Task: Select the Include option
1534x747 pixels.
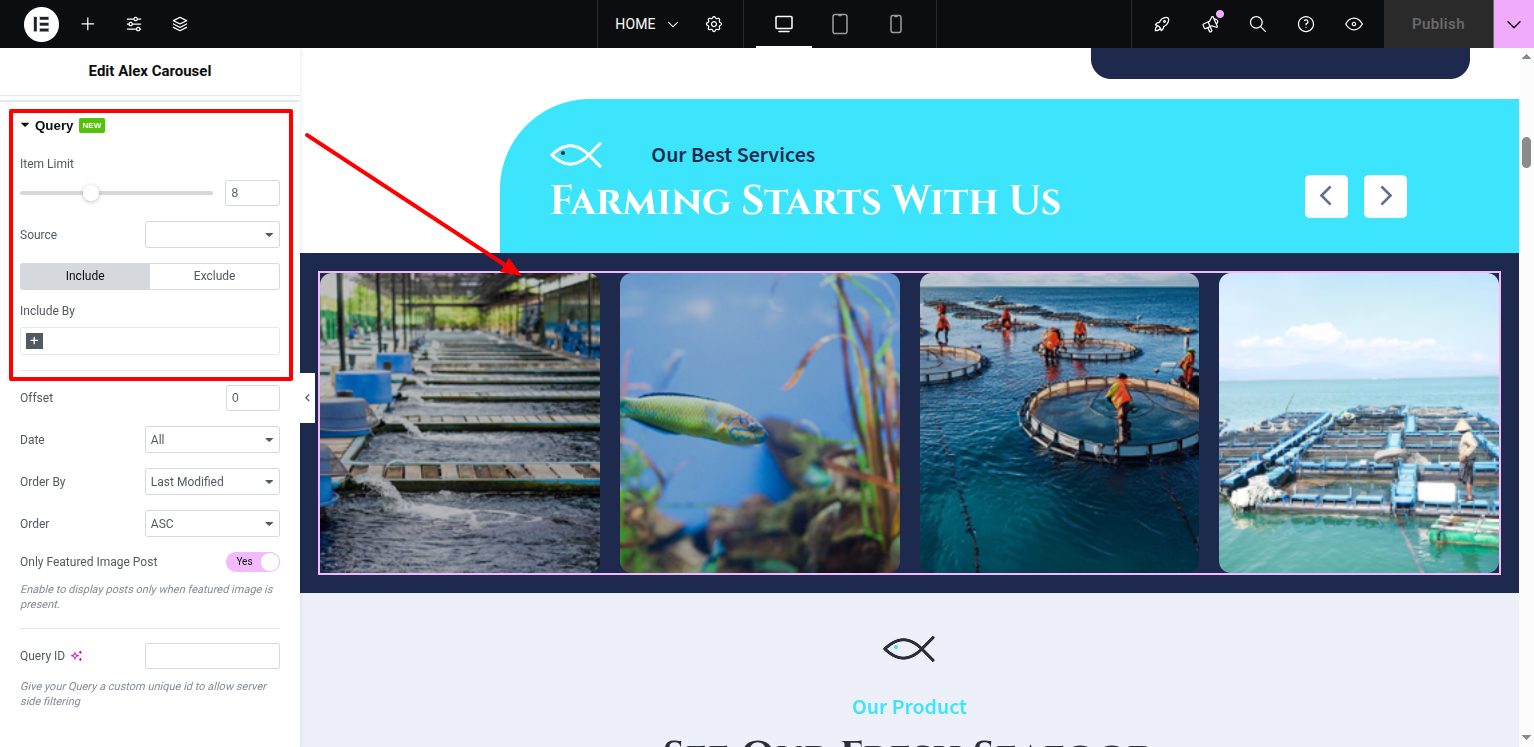Action: 85,276
